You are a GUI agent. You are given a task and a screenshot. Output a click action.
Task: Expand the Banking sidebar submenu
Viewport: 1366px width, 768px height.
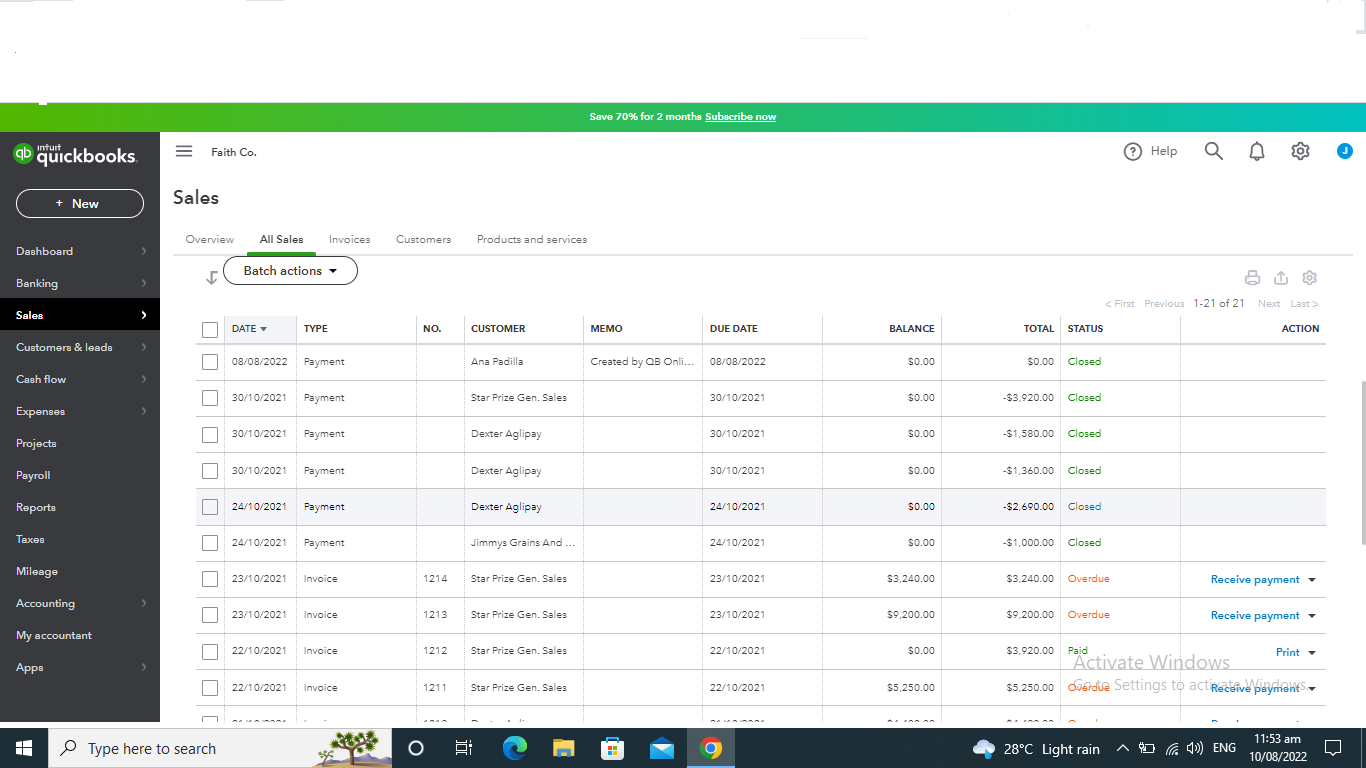click(144, 283)
